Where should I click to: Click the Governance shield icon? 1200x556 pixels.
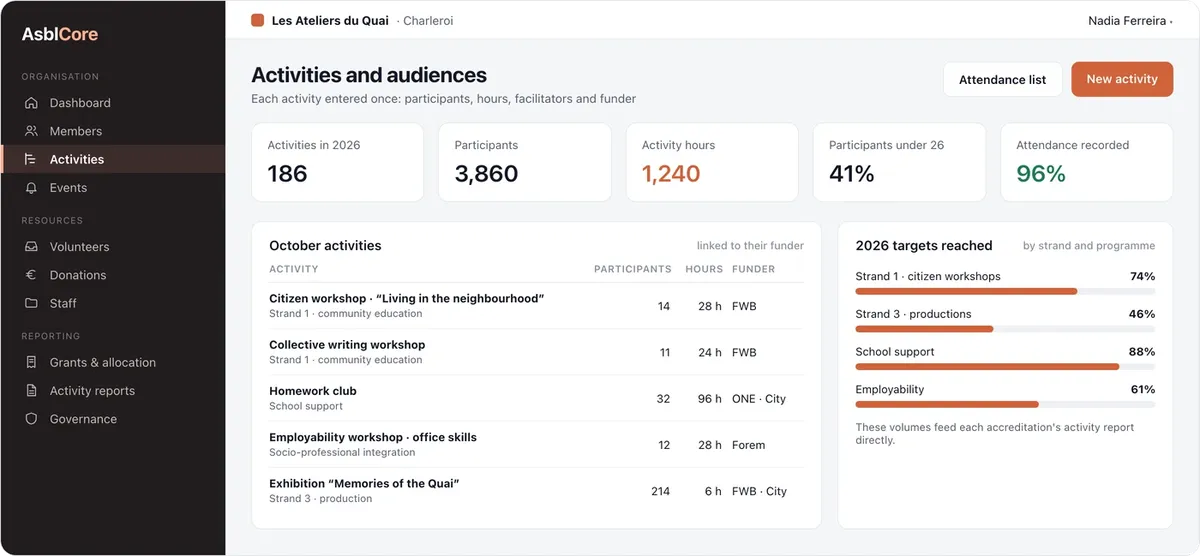coord(31,419)
